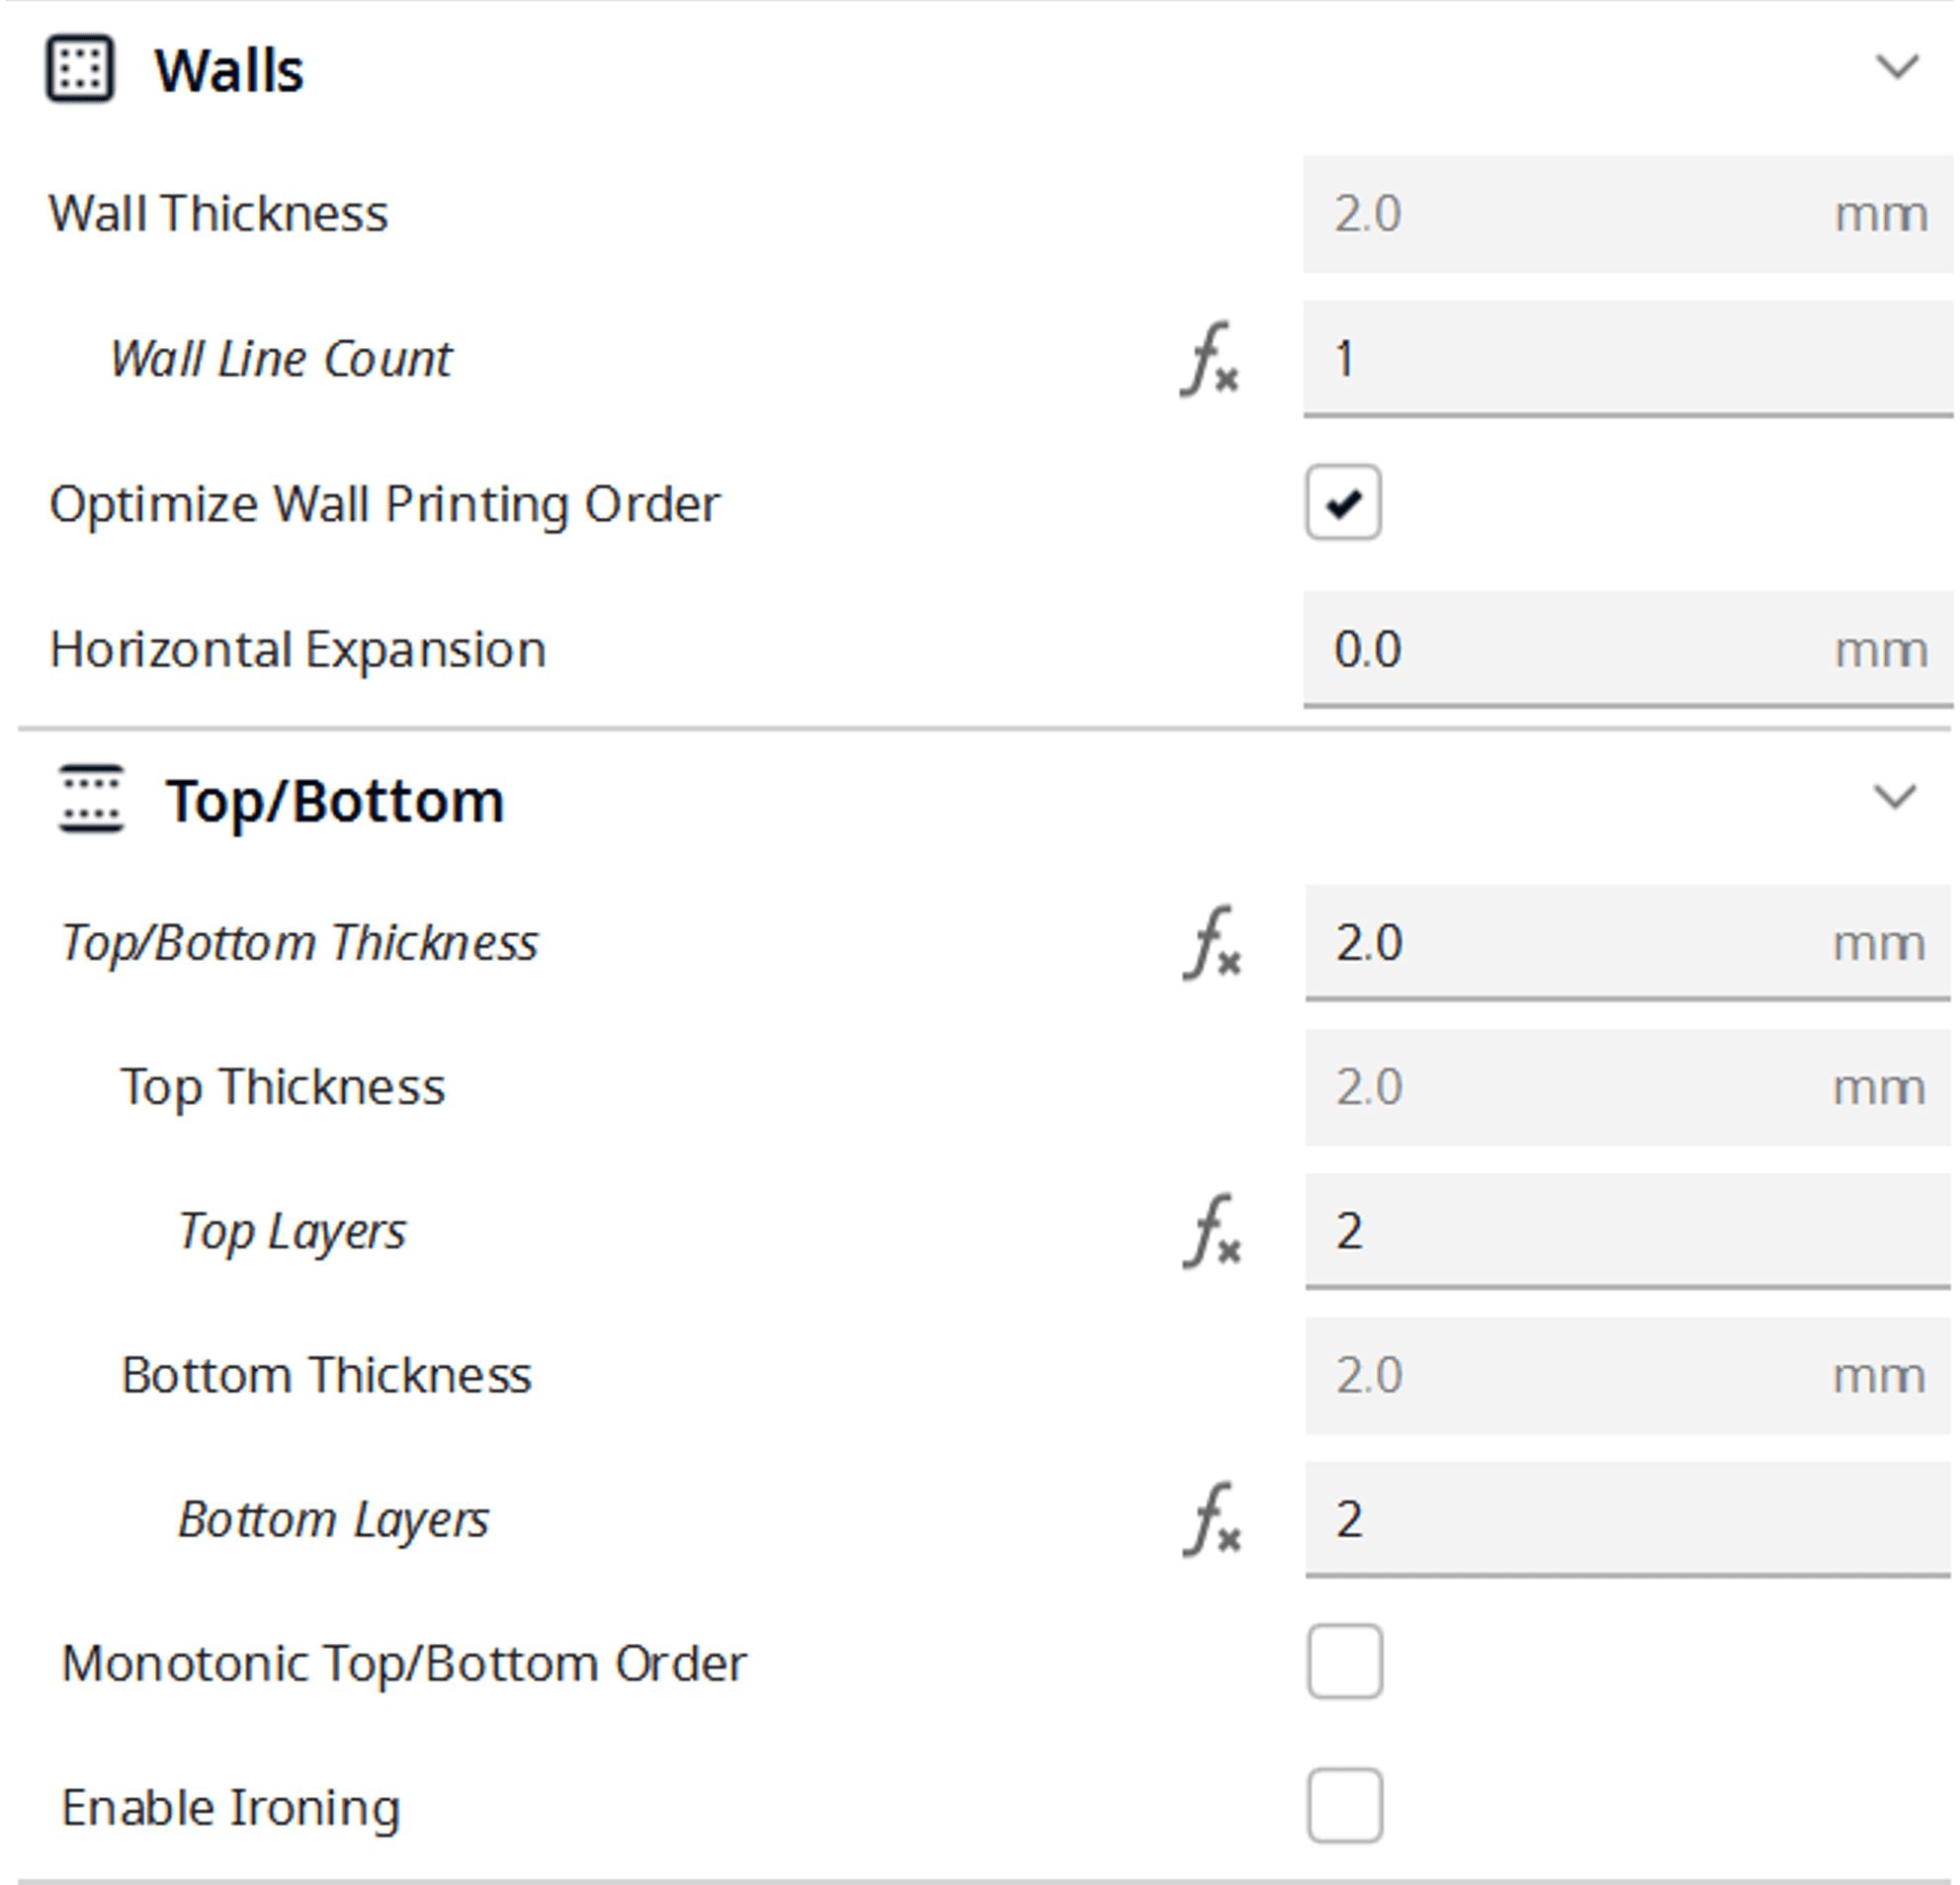Reset Bottom Layers formula icon
The width and height of the screenshot is (1960, 1885).
coord(1212,1519)
